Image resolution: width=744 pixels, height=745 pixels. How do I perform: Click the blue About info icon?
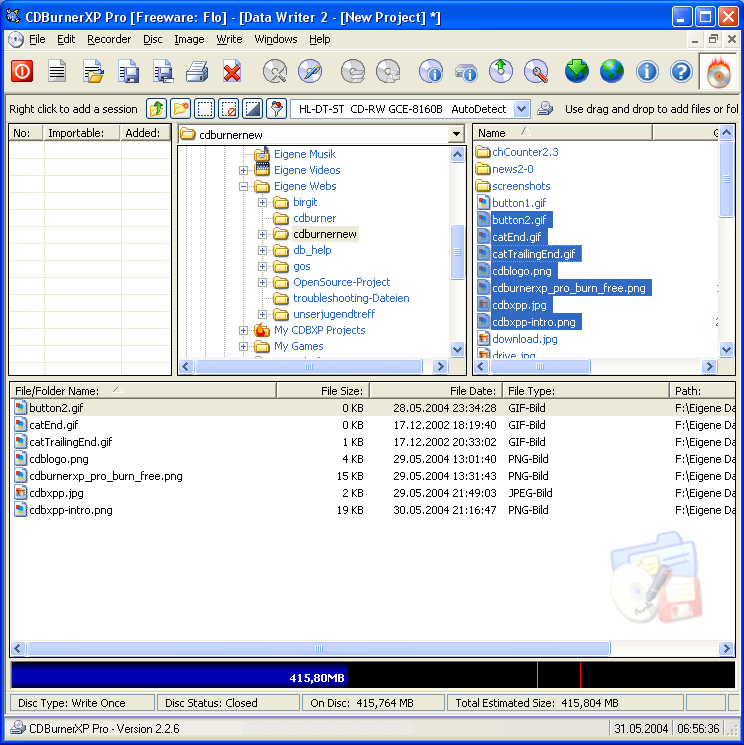pos(647,72)
